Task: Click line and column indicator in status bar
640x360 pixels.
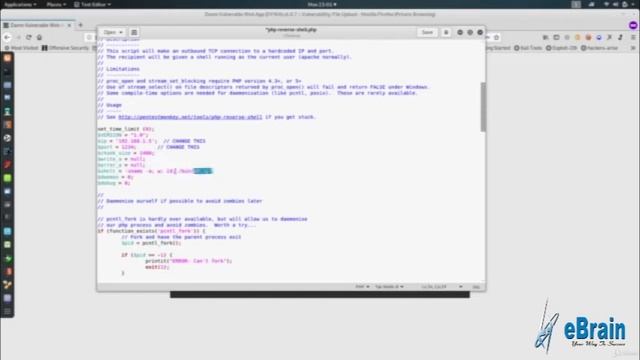Action: (434, 287)
